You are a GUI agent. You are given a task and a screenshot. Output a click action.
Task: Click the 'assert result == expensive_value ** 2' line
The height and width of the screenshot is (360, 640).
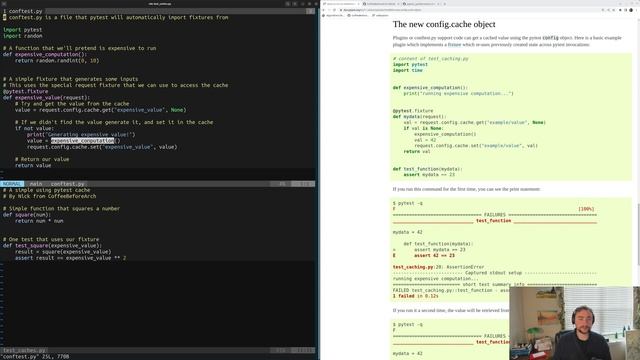click(71, 258)
